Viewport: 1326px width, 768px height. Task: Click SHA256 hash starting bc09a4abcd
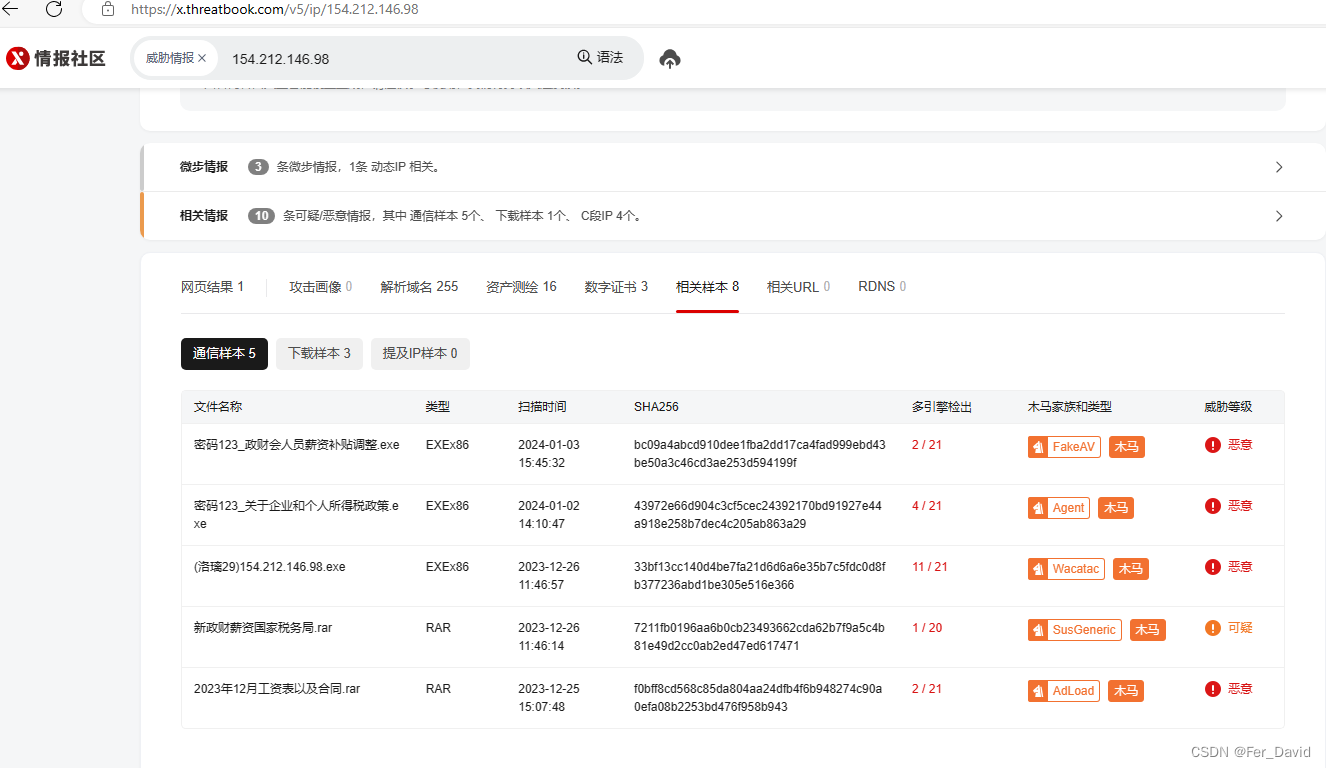click(x=760, y=454)
